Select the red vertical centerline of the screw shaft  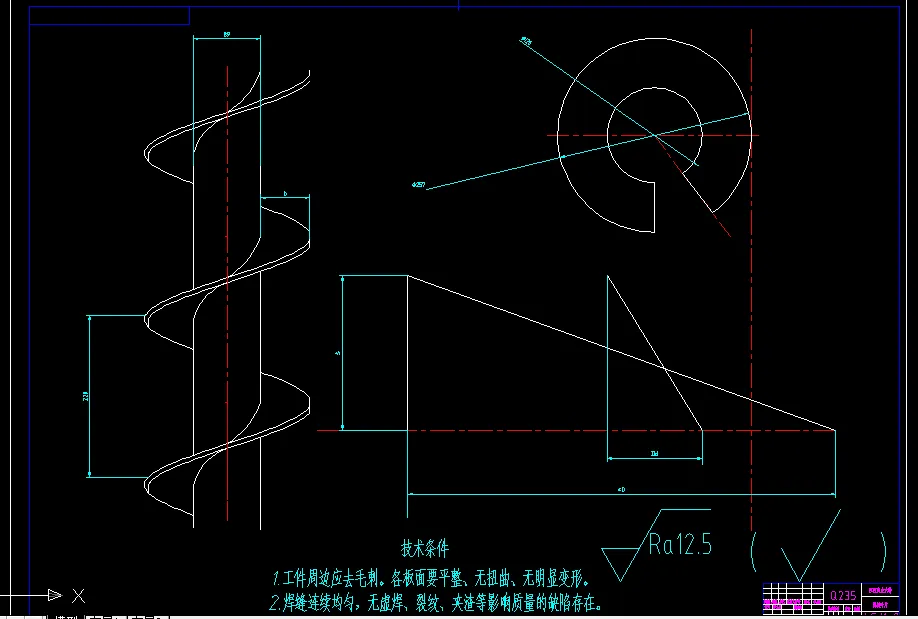tap(227, 293)
